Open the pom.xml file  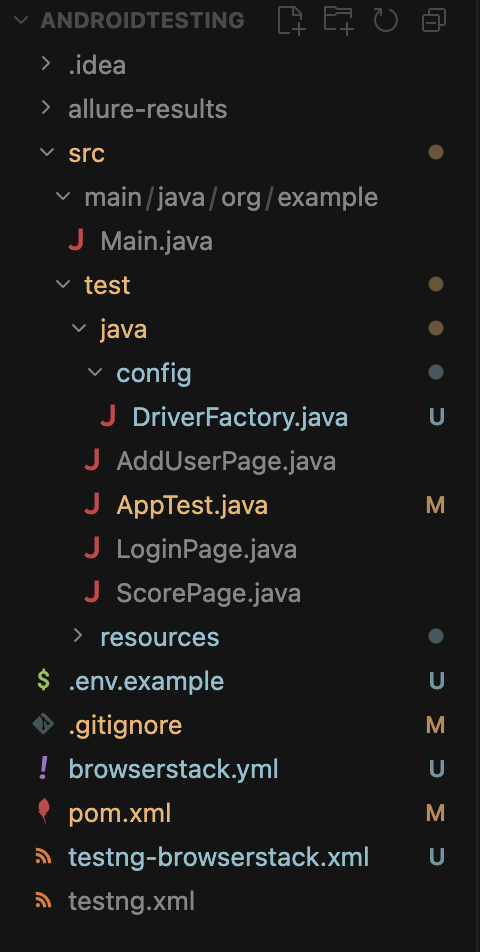120,813
